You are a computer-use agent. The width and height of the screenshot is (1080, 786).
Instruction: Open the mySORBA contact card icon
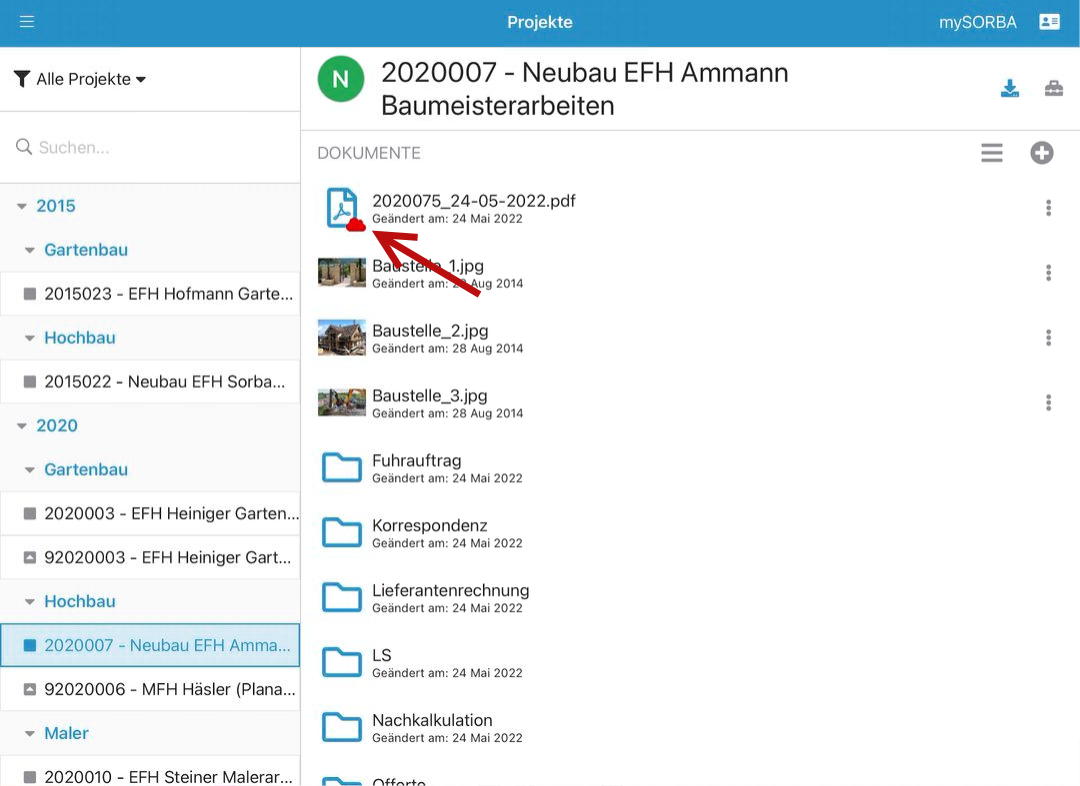[x=1049, y=22]
